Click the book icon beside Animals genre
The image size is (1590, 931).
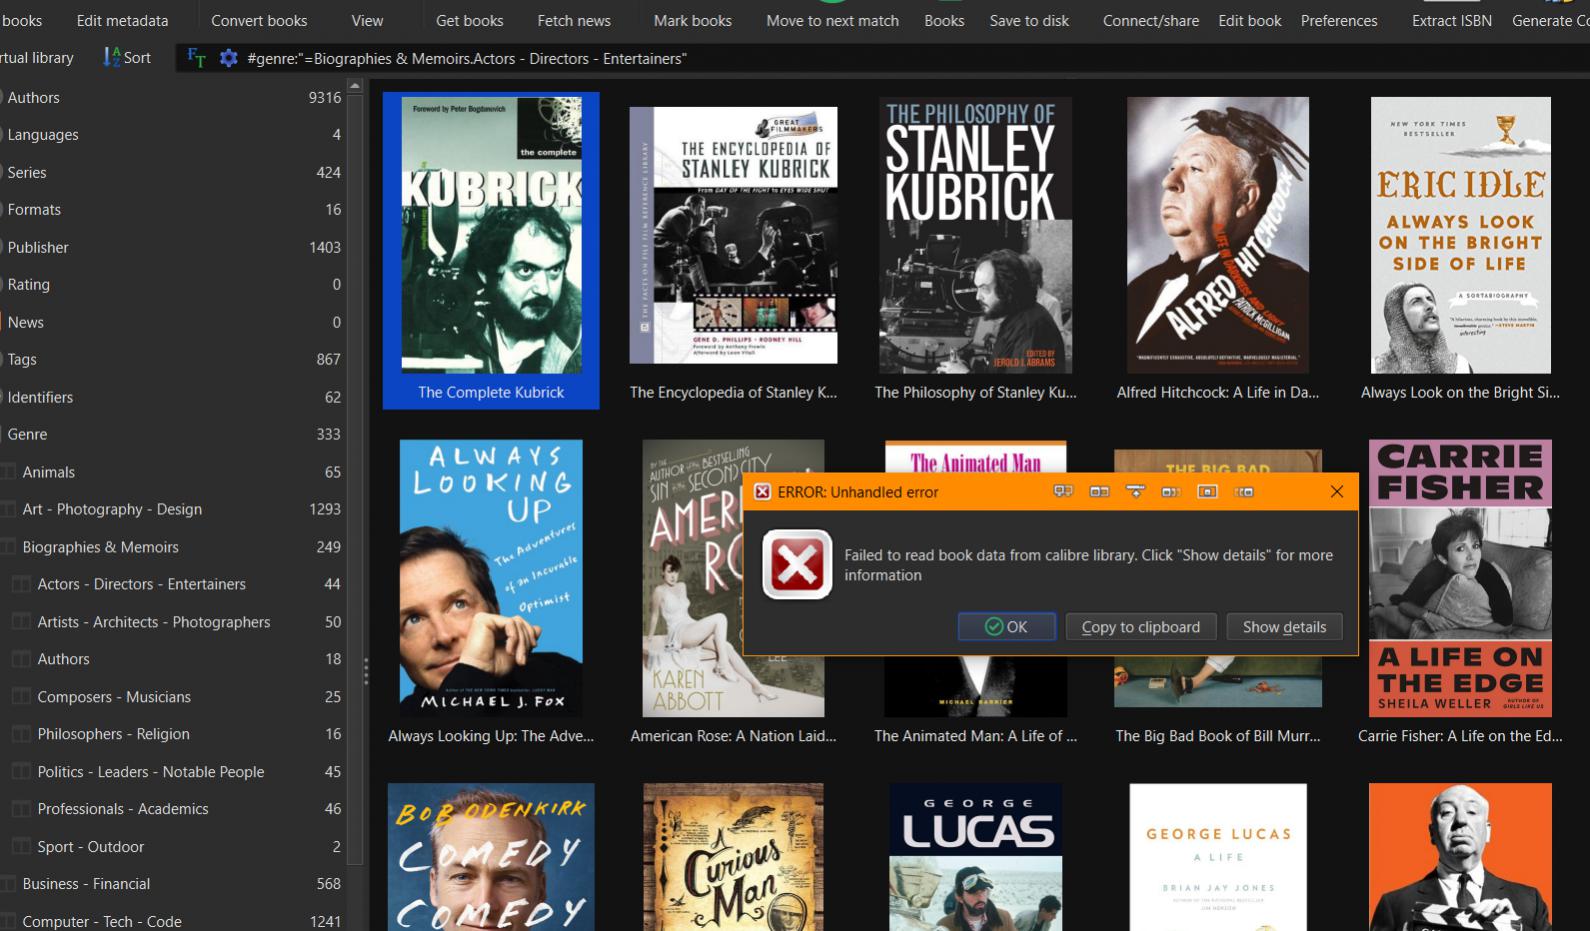[x=10, y=472]
